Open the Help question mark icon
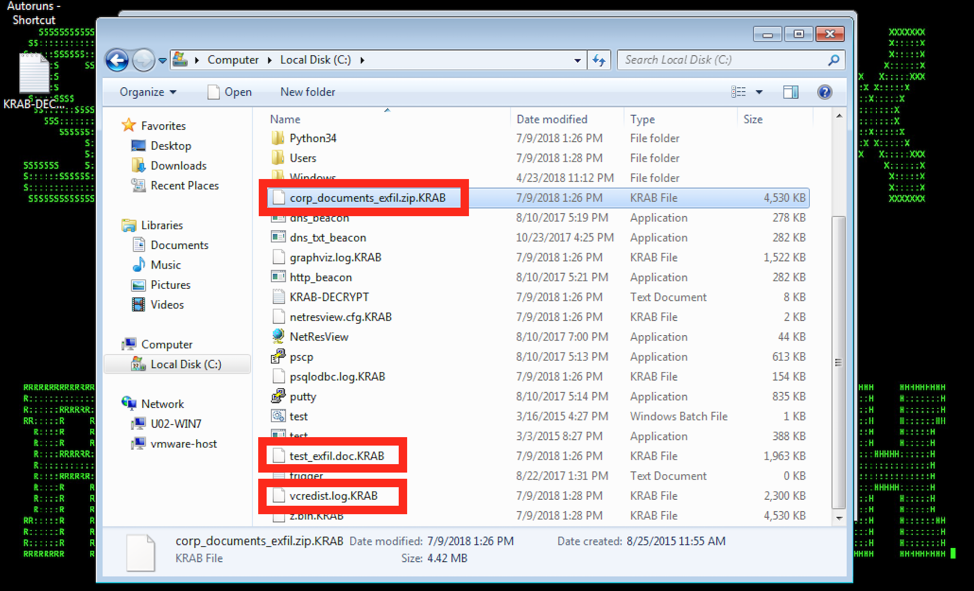Viewport: 974px width, 591px height. 824,92
